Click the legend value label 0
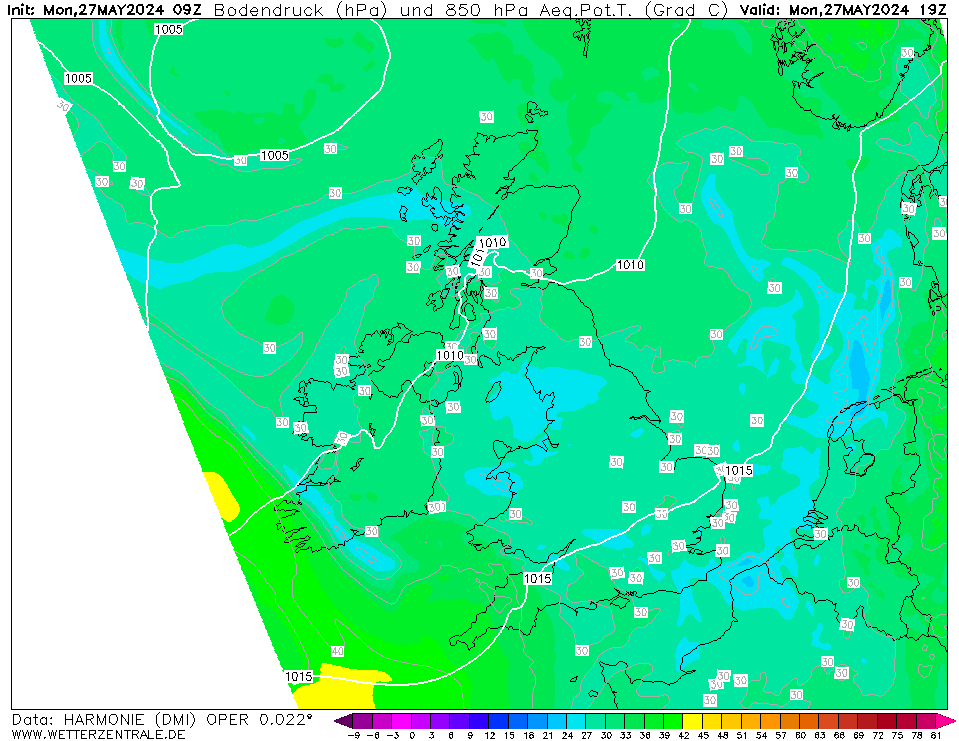This screenshot has width=959, height=741. 412,735
